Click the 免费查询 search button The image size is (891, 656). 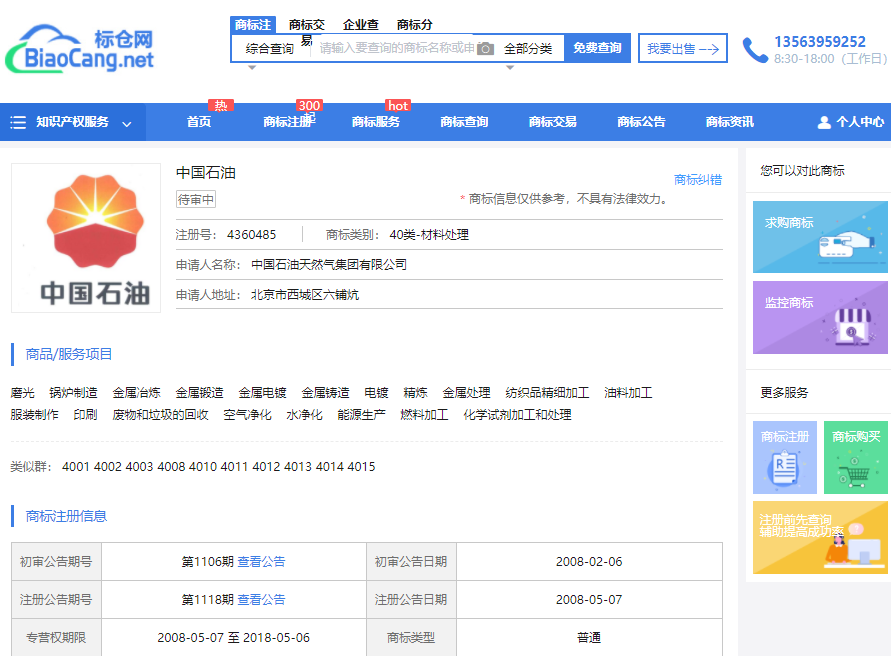597,48
